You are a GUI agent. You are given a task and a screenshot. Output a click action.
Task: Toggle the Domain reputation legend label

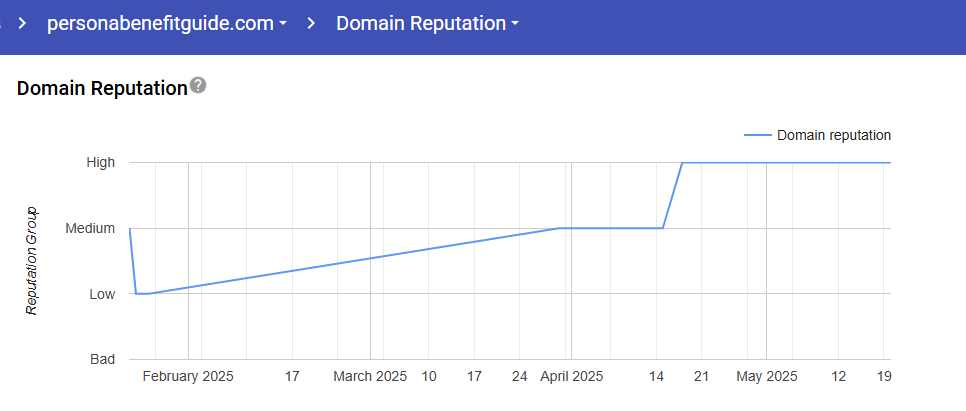coord(833,135)
